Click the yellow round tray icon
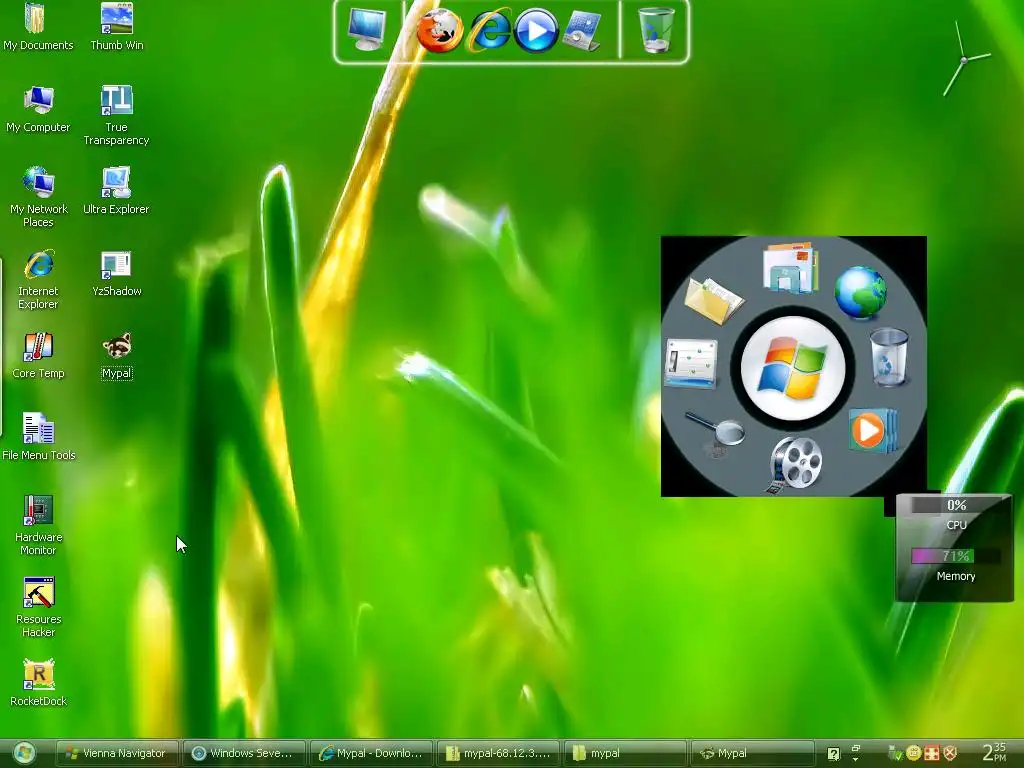Image resolution: width=1024 pixels, height=768 pixels. point(914,753)
